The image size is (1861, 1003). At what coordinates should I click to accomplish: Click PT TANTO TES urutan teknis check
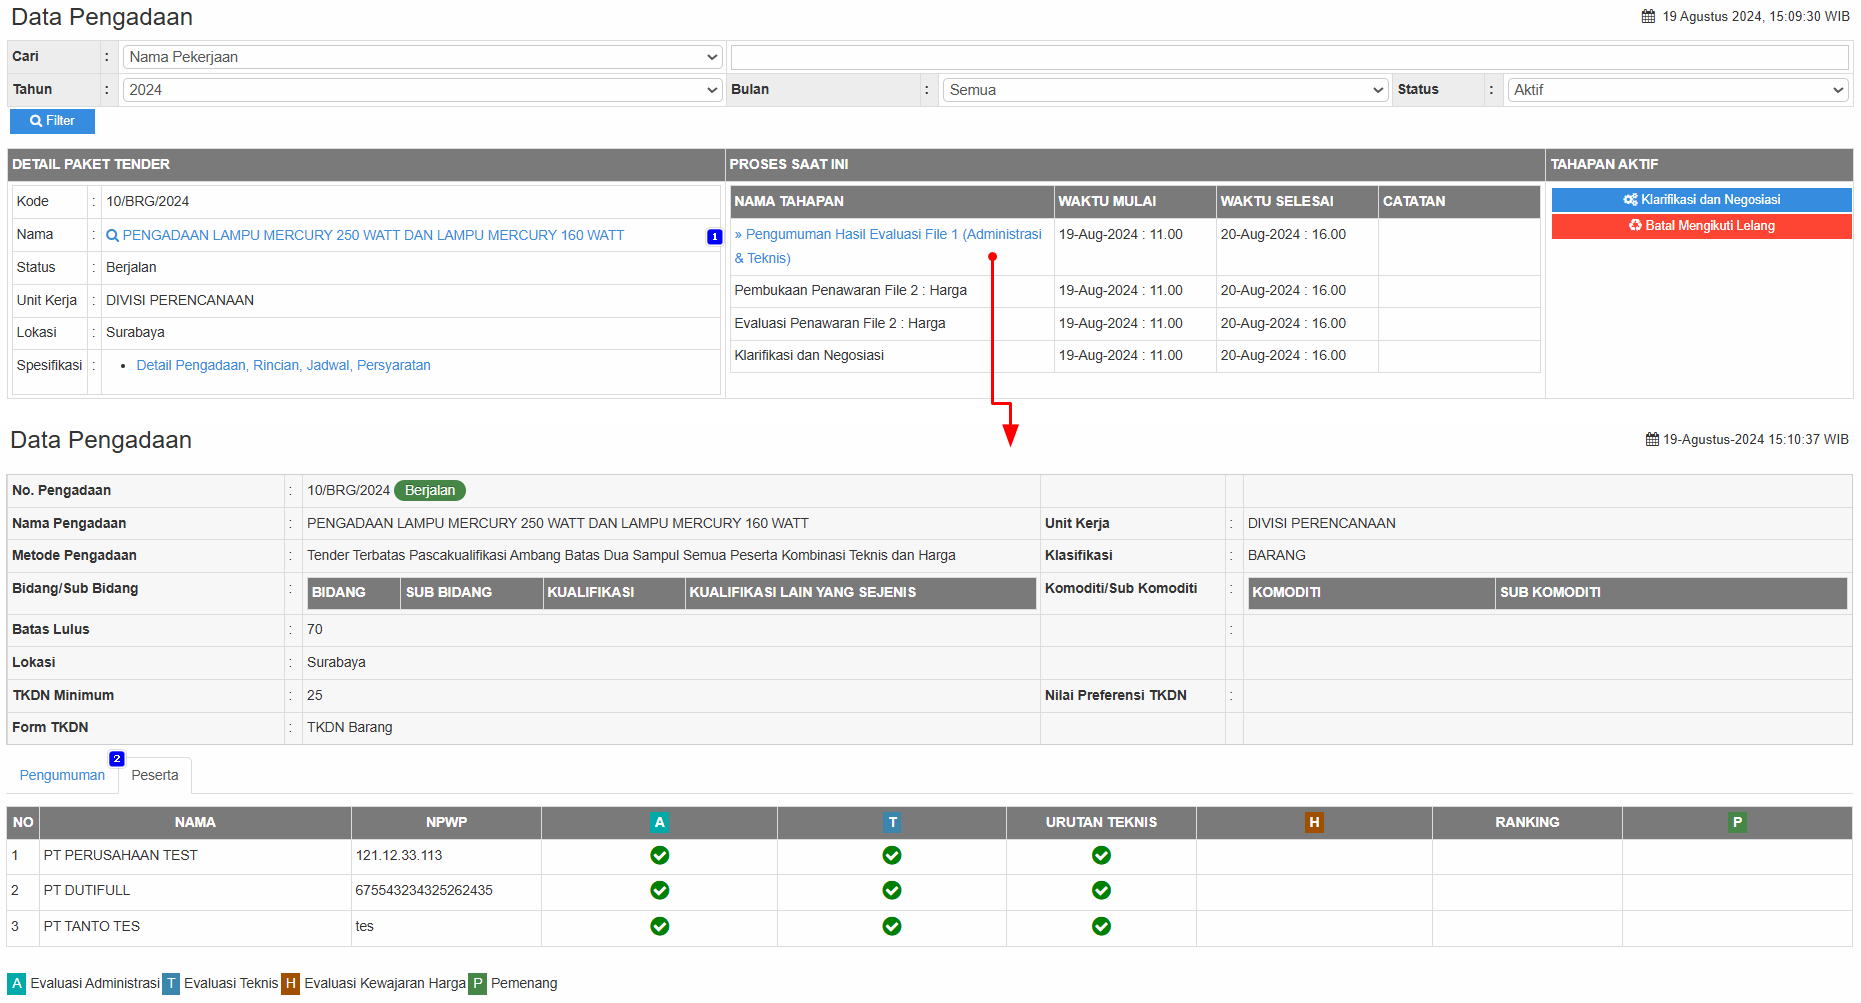tap(1101, 927)
